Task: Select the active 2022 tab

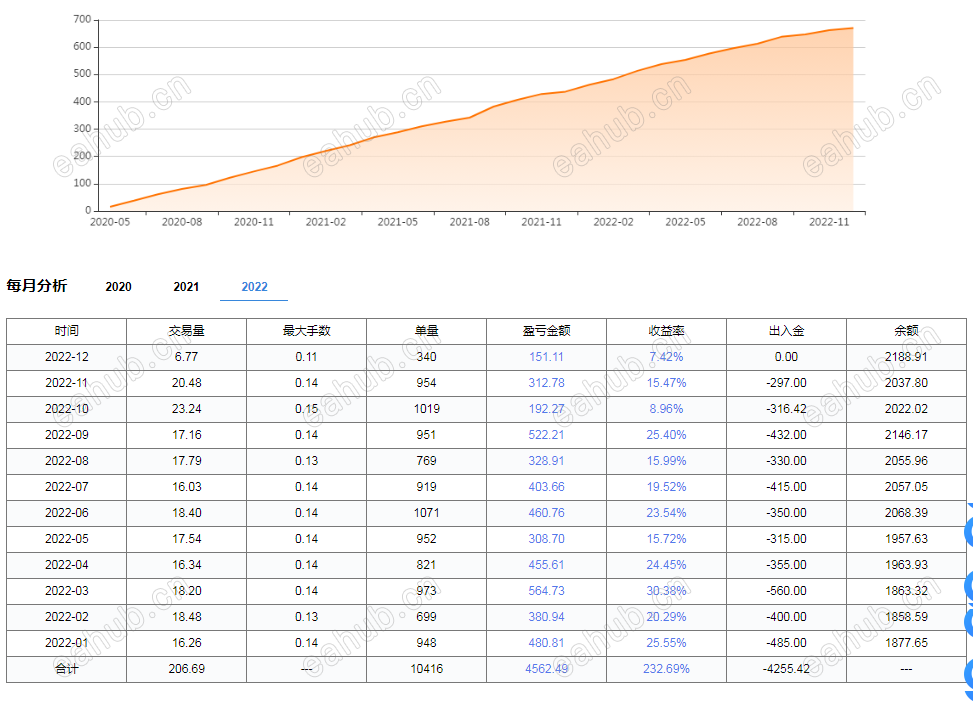Action: 254,287
